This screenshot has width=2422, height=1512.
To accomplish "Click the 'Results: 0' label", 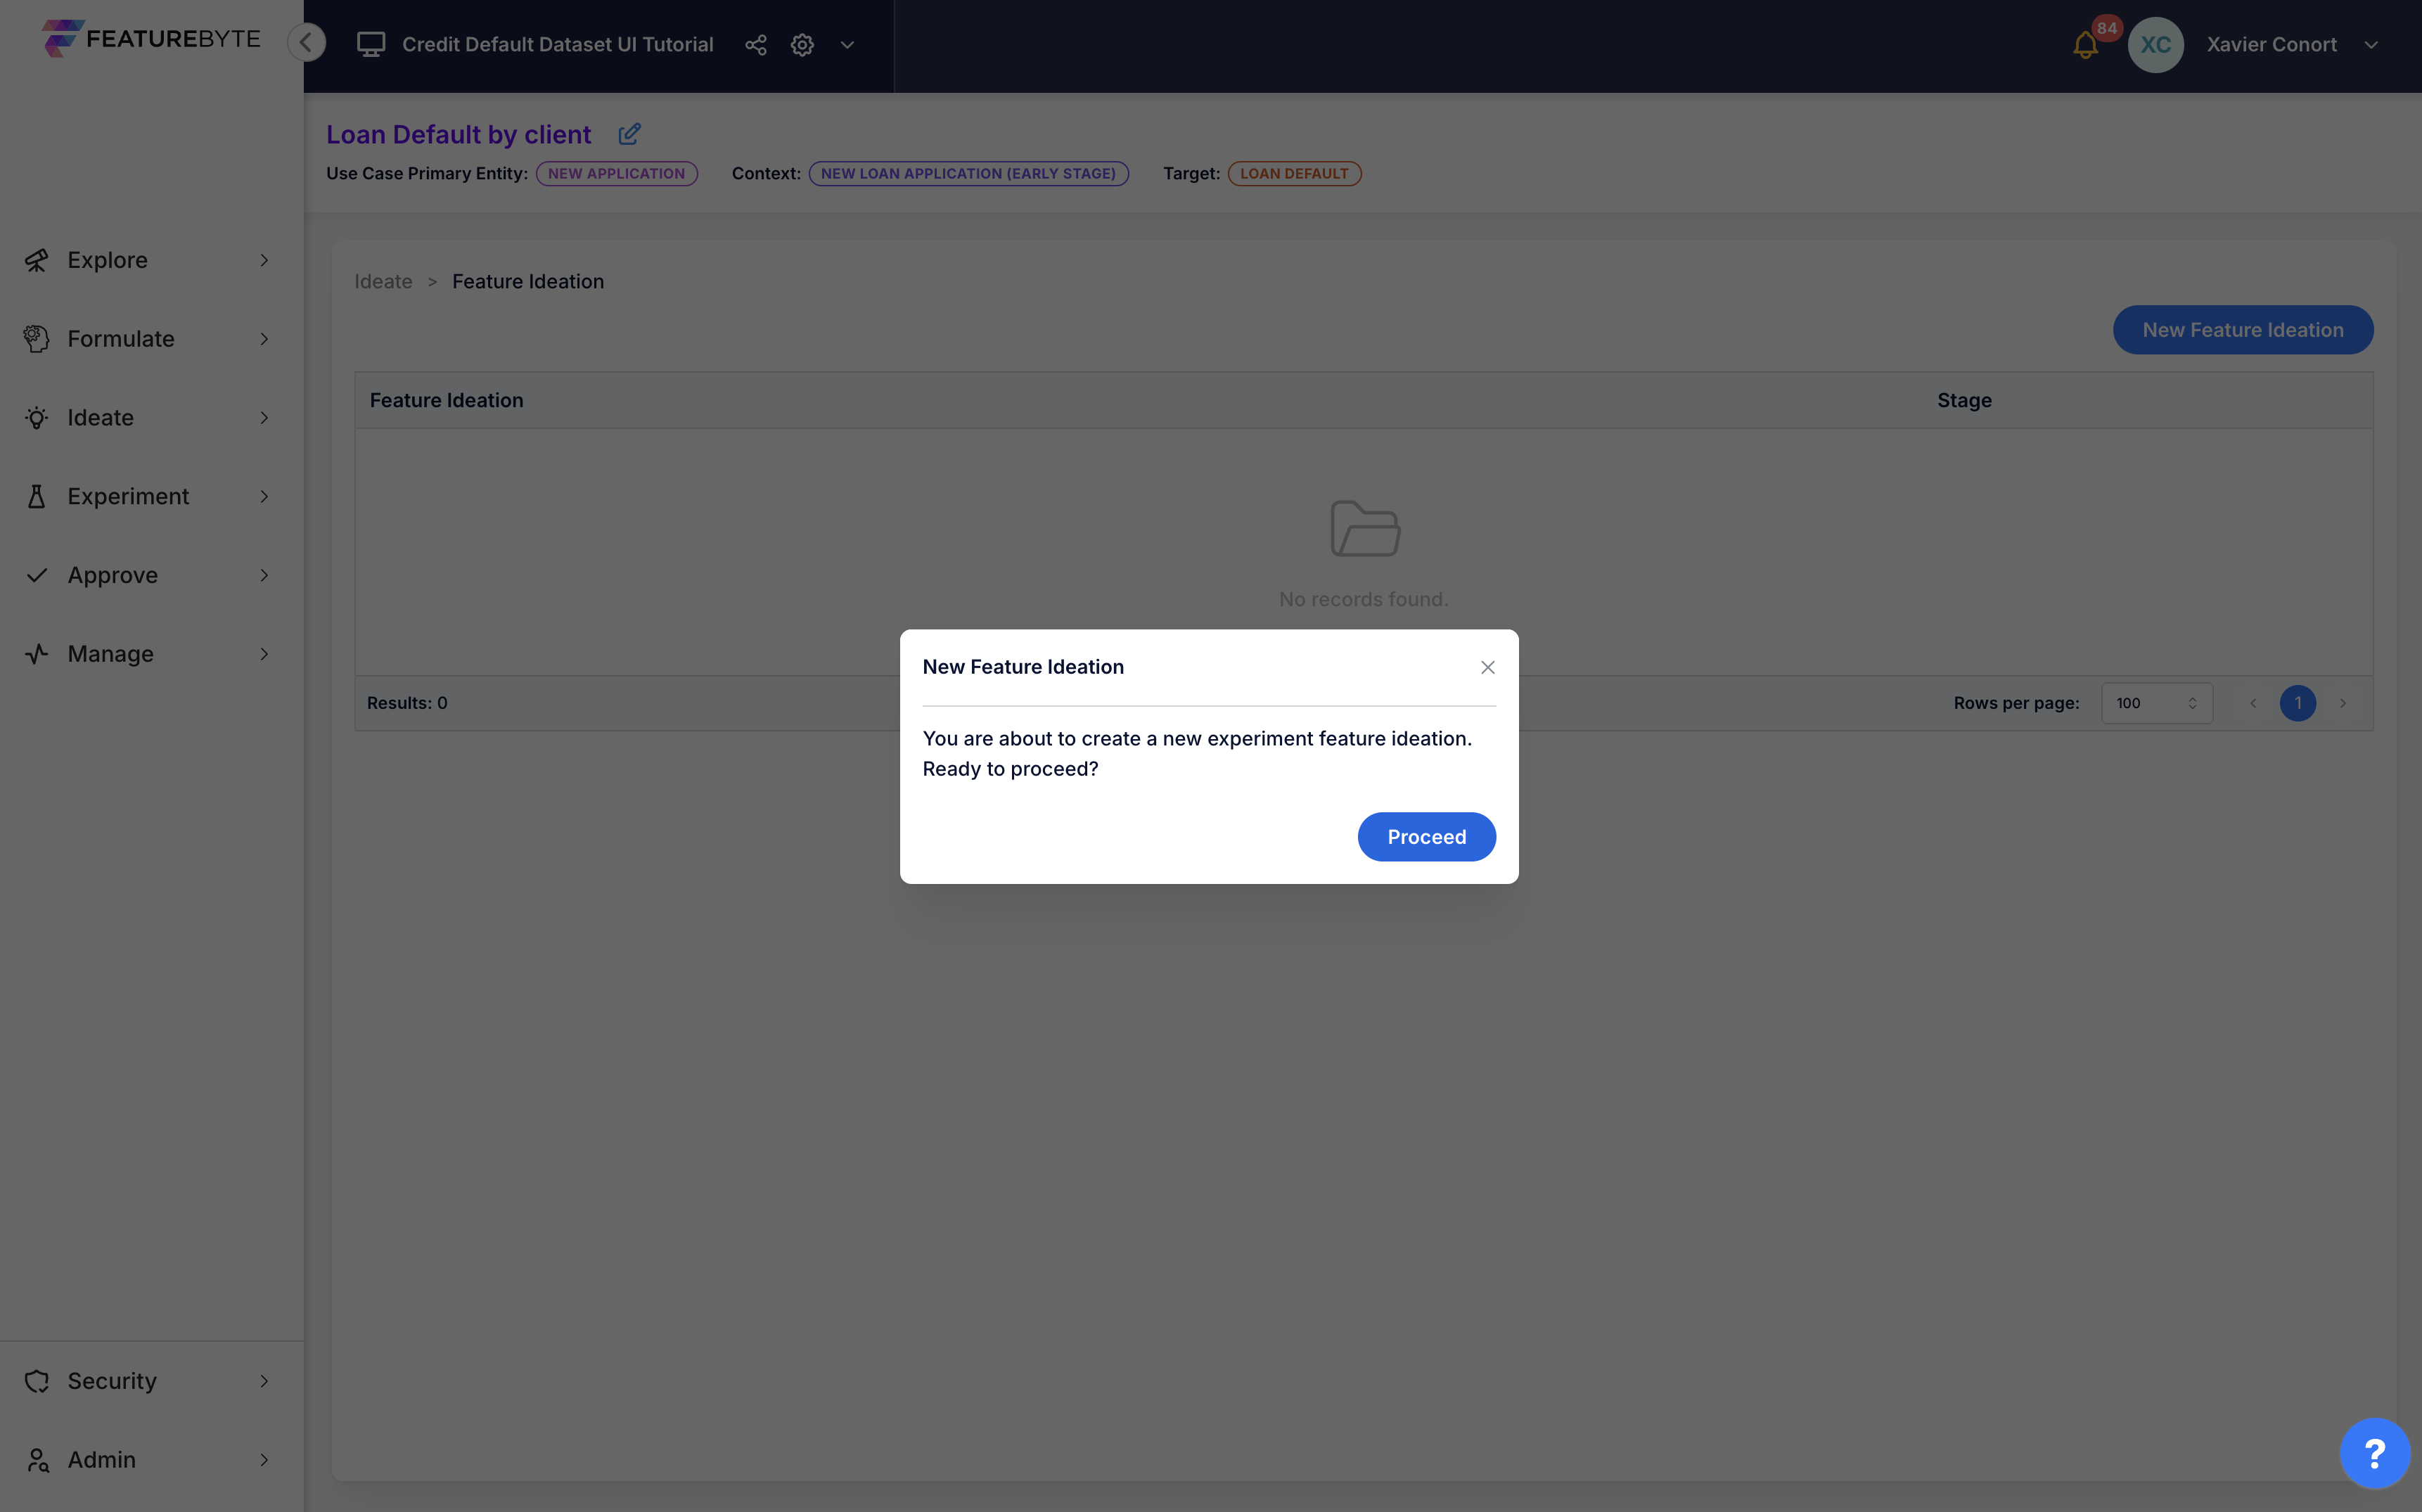I will pyautogui.click(x=407, y=703).
